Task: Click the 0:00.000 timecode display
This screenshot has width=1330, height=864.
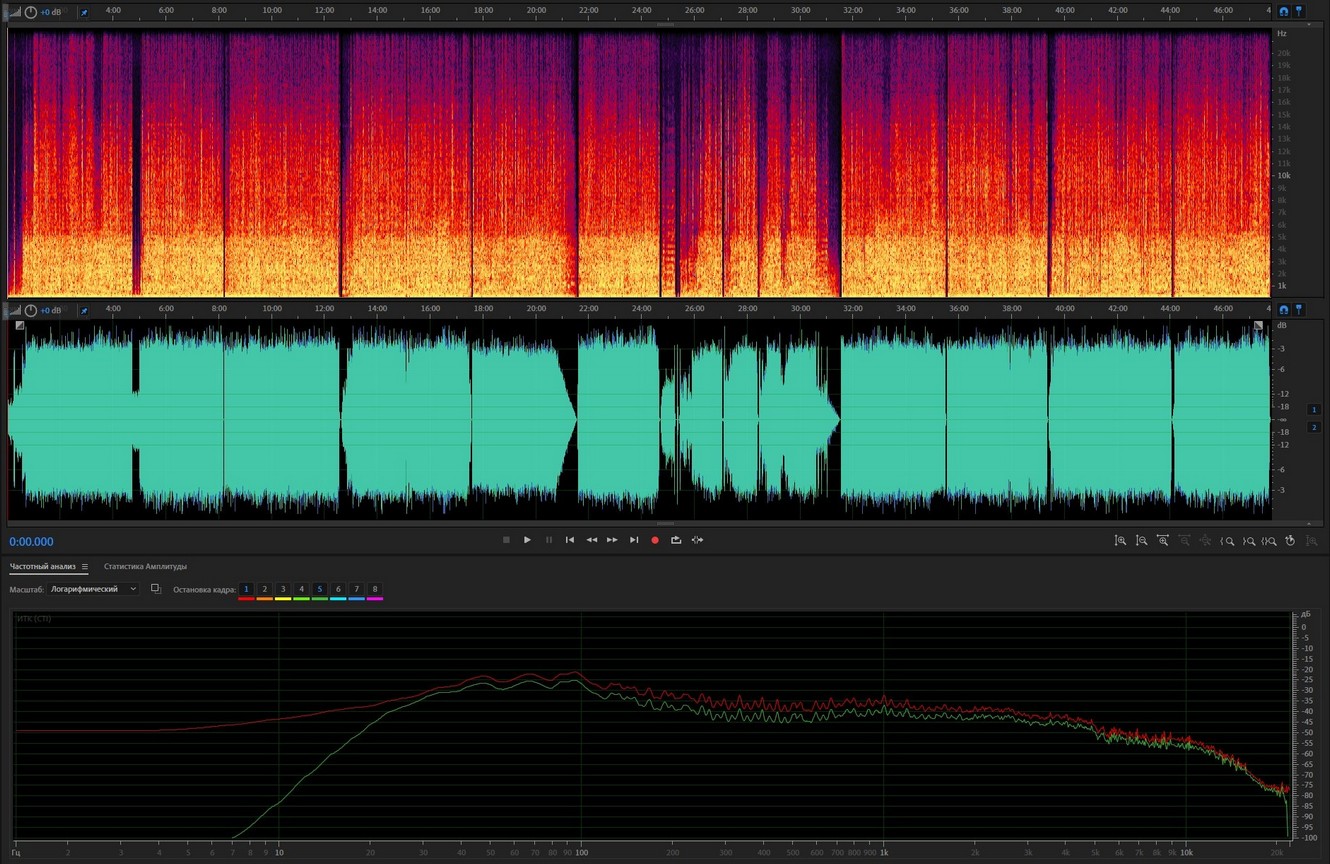Action: click(x=32, y=542)
